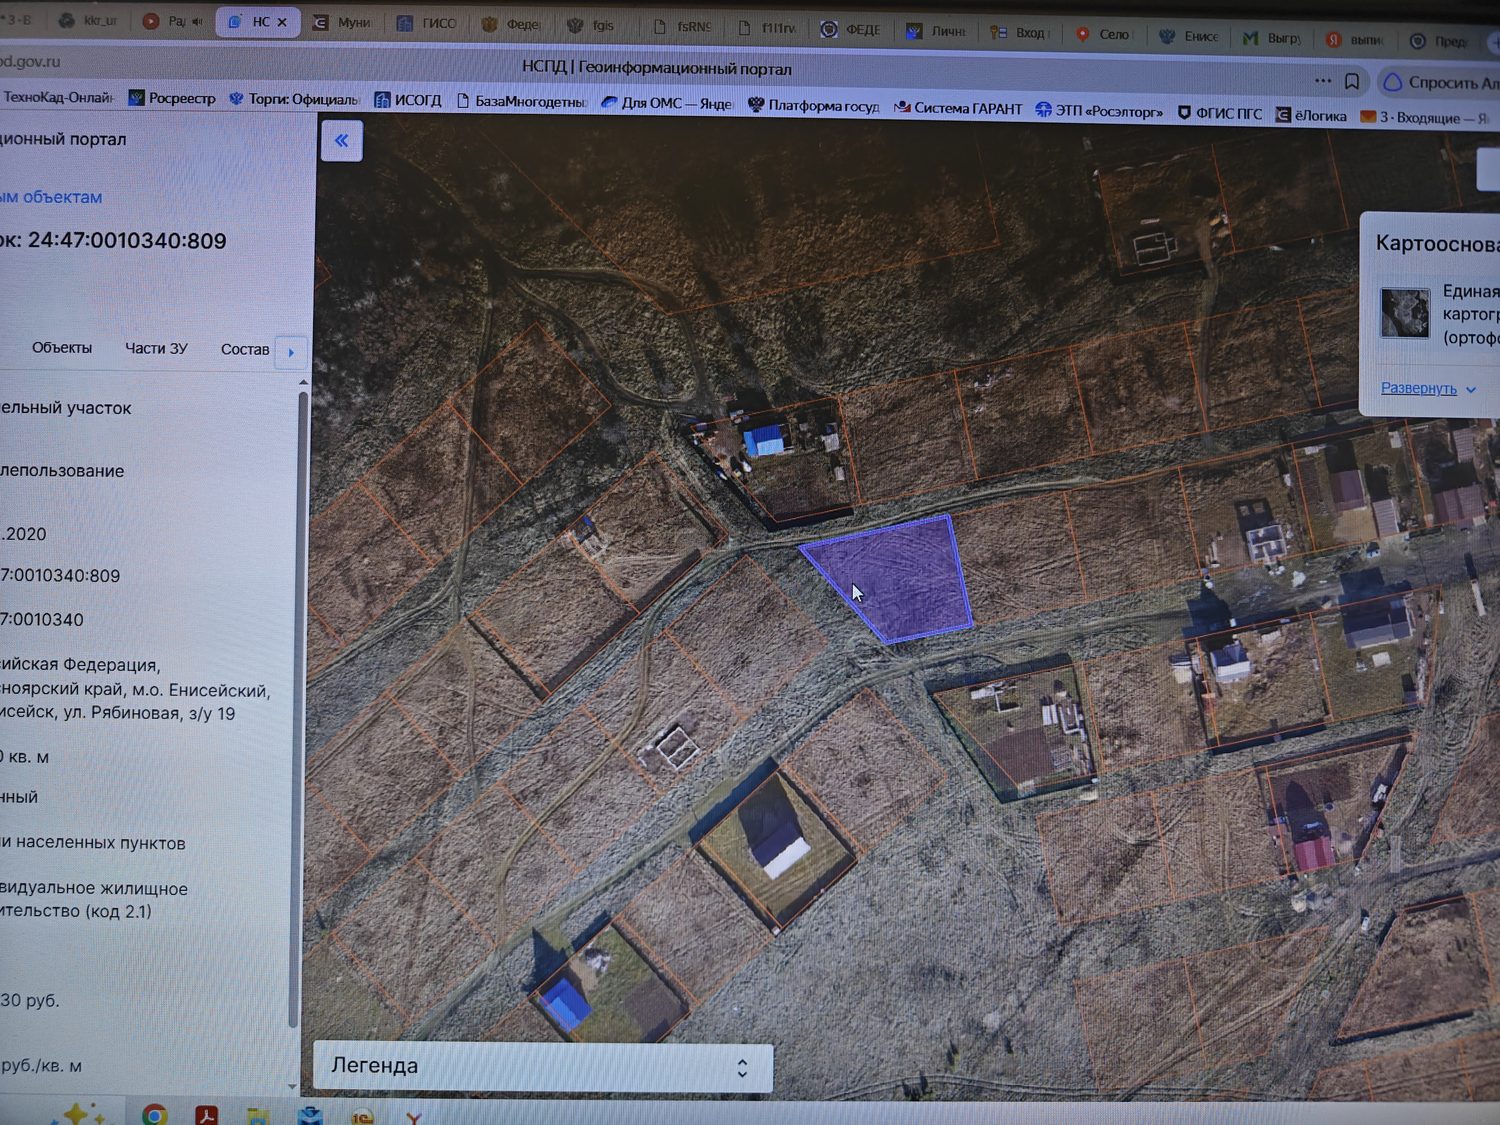Open the three-dots browser menu
Viewport: 1500px width, 1125px height.
[x=1323, y=80]
